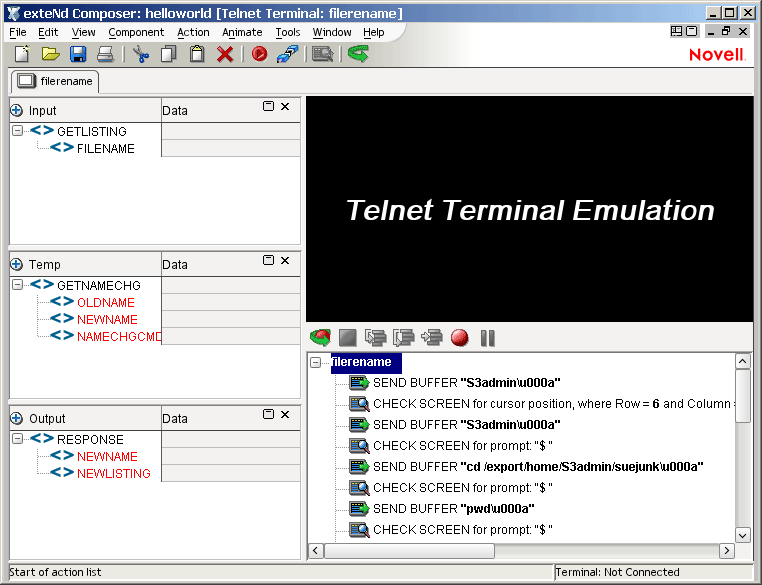Close the Output pane
Image resolution: width=762 pixels, height=585 pixels.
click(x=285, y=414)
